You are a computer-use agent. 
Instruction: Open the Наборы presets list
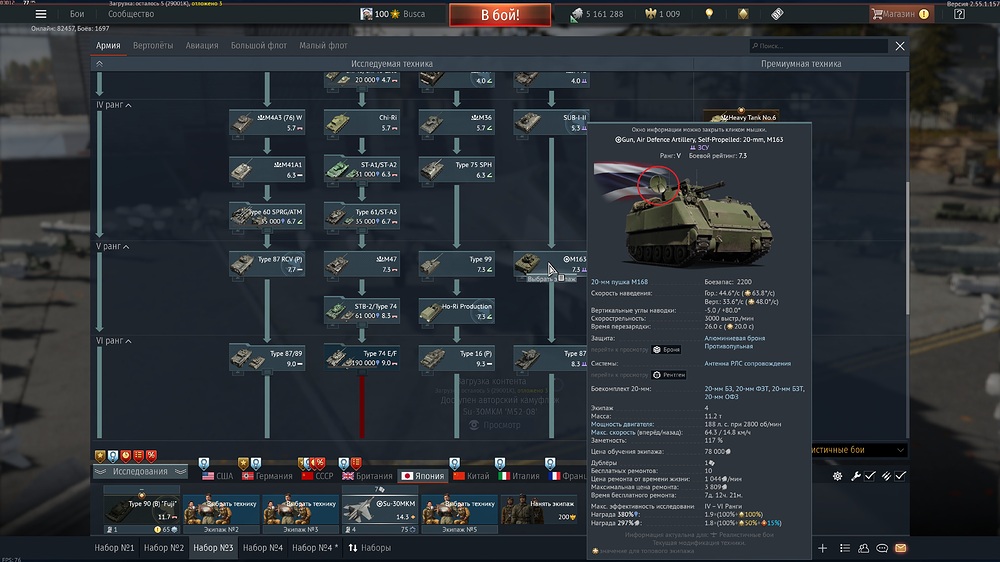point(370,548)
